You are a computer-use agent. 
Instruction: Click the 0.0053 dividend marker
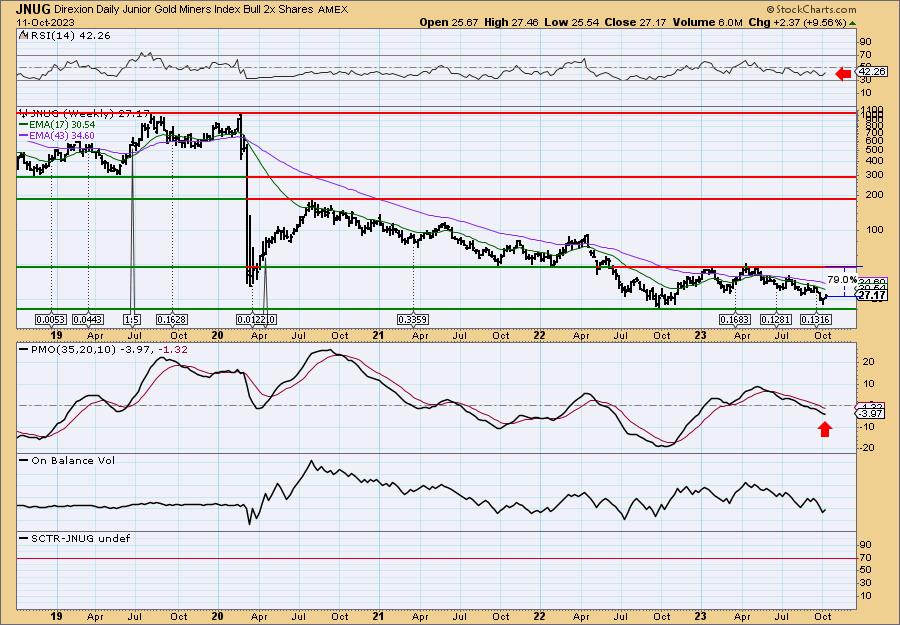pyautogui.click(x=51, y=320)
